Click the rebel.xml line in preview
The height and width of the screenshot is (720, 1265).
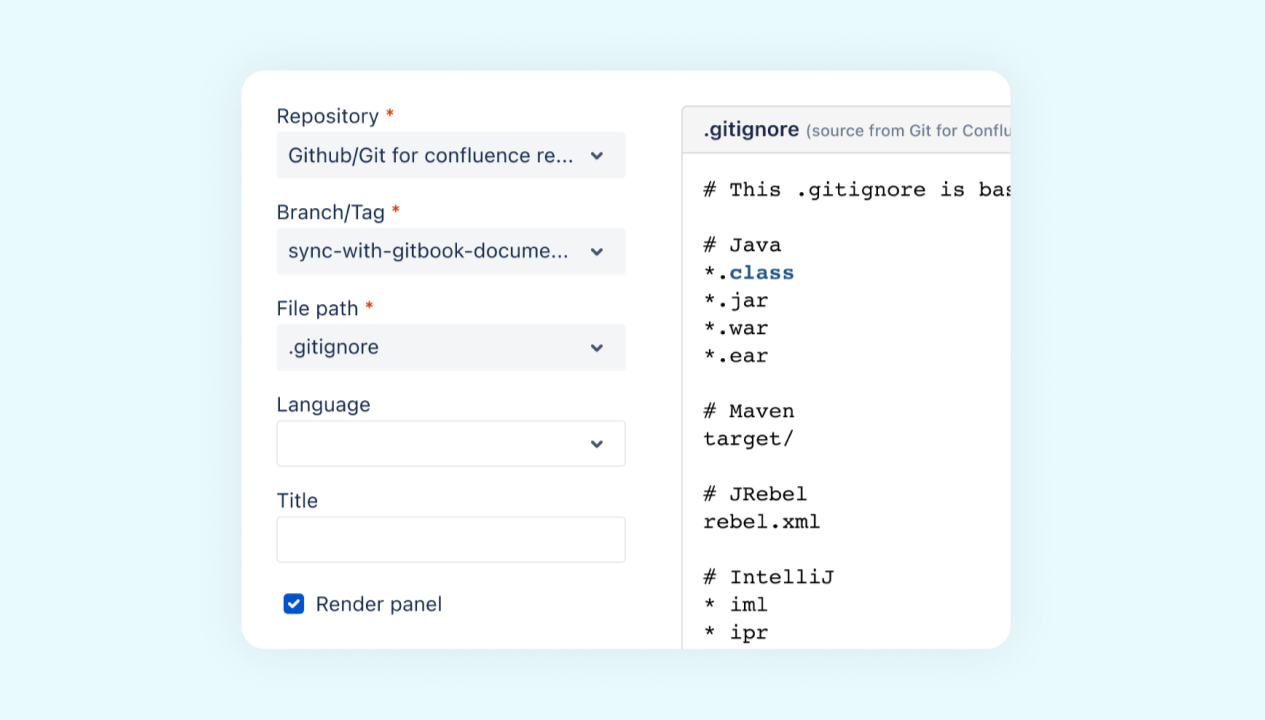pyautogui.click(x=761, y=521)
